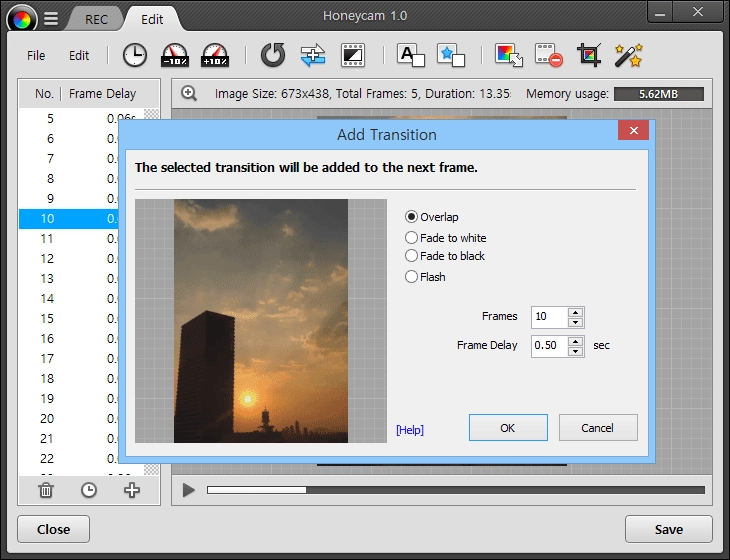Click the magic wand effects icon
The height and width of the screenshot is (560, 730).
[629, 55]
